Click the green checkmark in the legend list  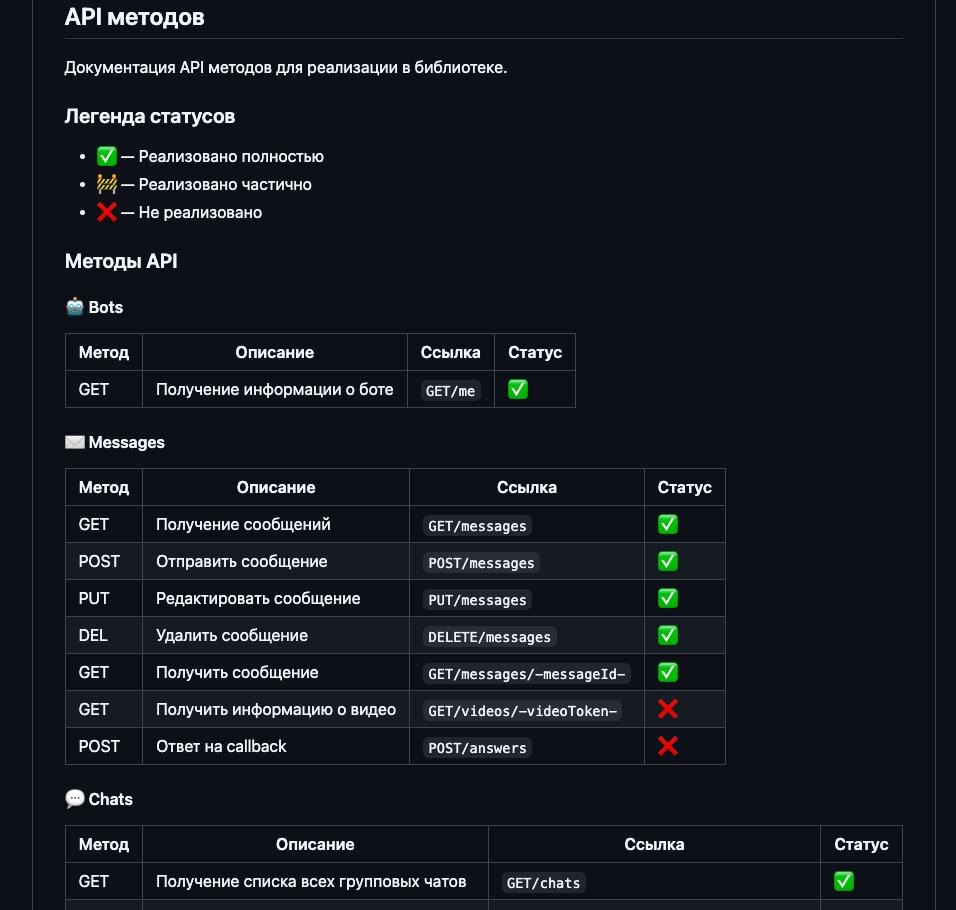[x=107, y=156]
